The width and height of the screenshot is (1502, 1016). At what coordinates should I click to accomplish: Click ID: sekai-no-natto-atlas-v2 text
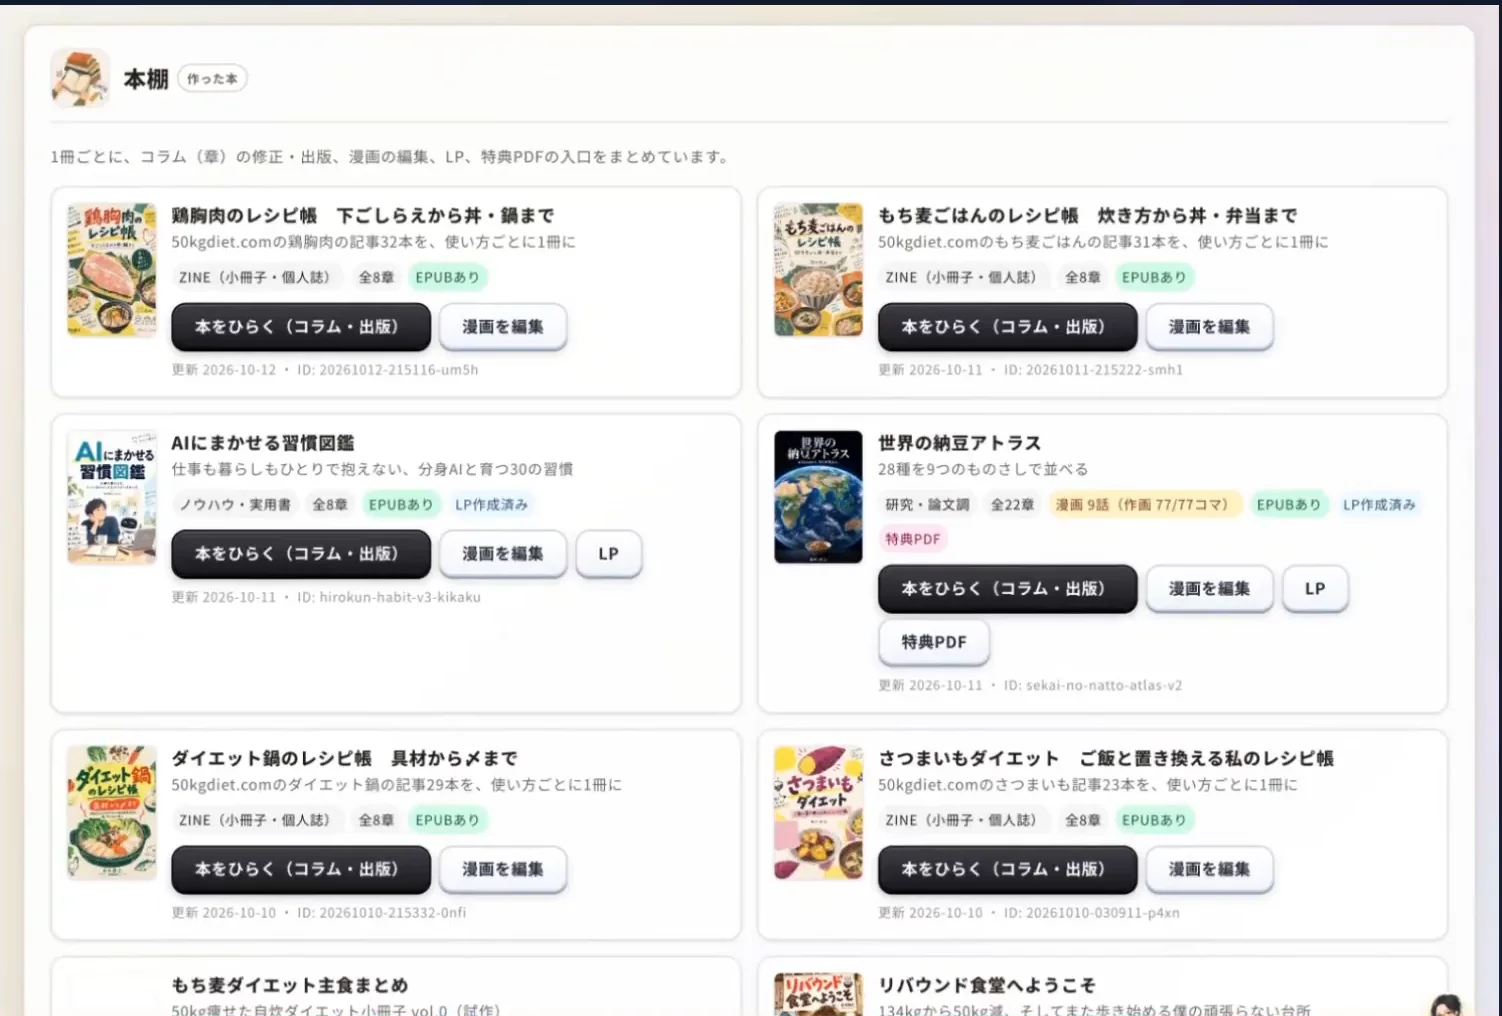(1093, 686)
